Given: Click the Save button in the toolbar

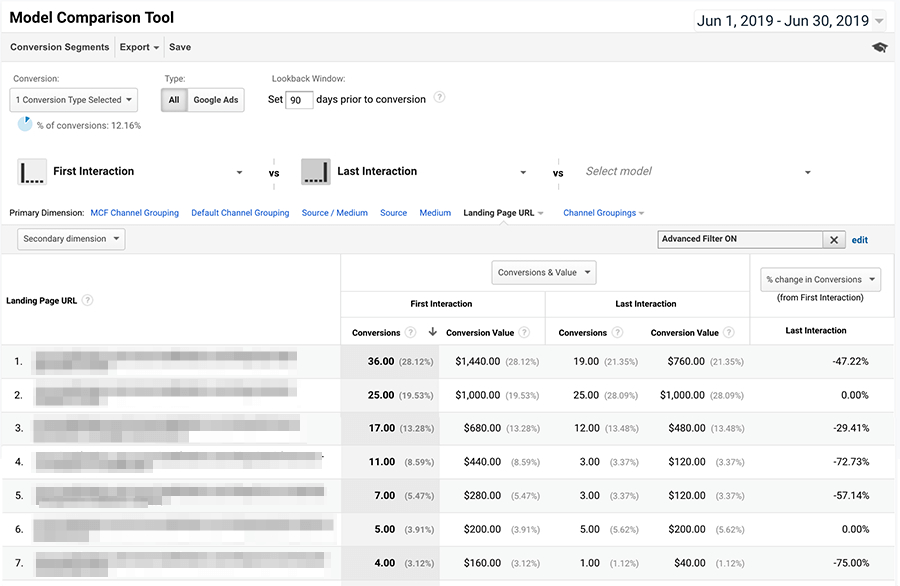Looking at the screenshot, I should click(x=179, y=46).
